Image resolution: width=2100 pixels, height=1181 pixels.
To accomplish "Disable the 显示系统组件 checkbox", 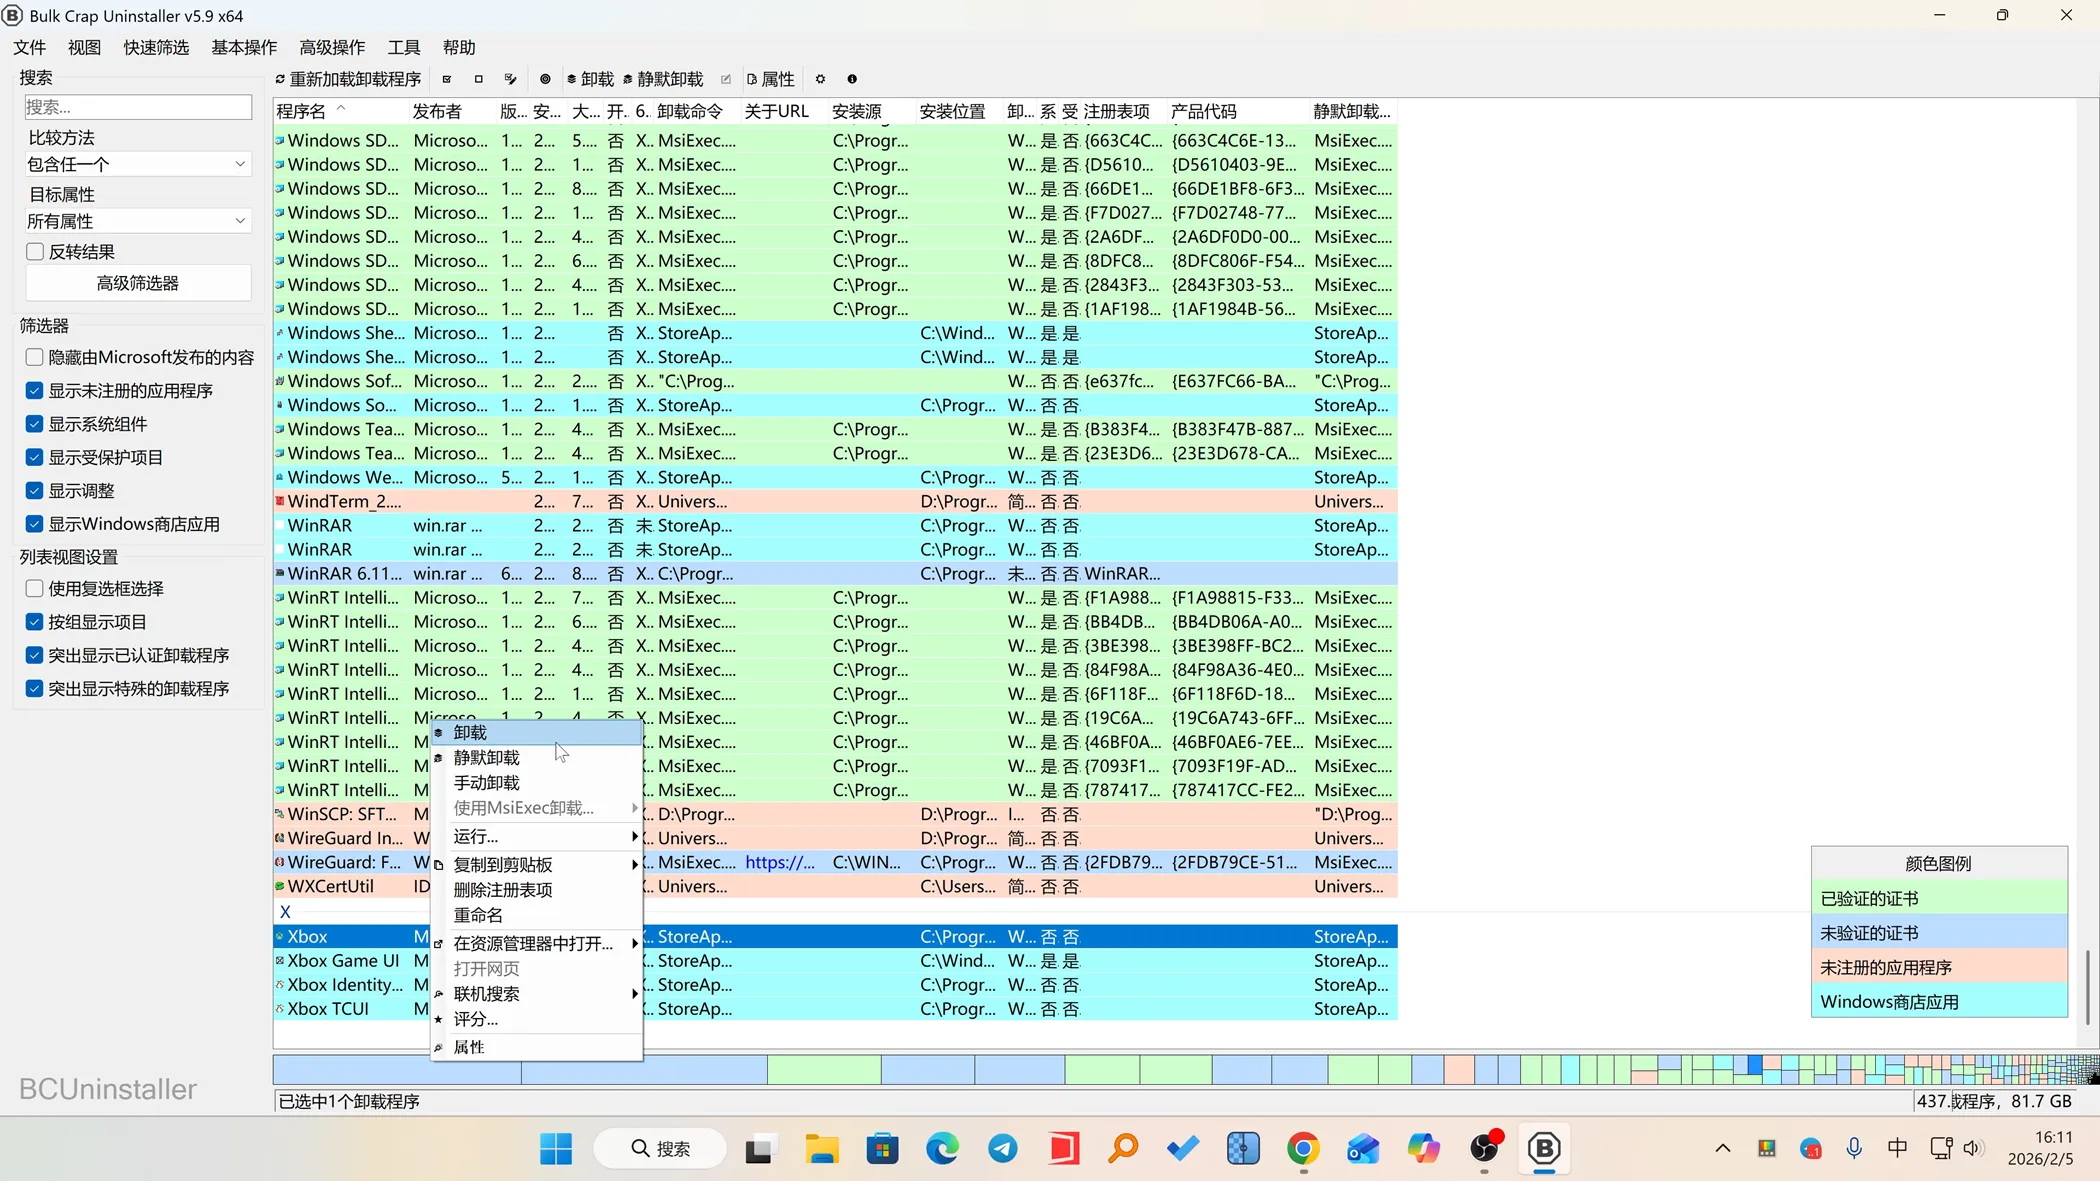I will (x=35, y=424).
